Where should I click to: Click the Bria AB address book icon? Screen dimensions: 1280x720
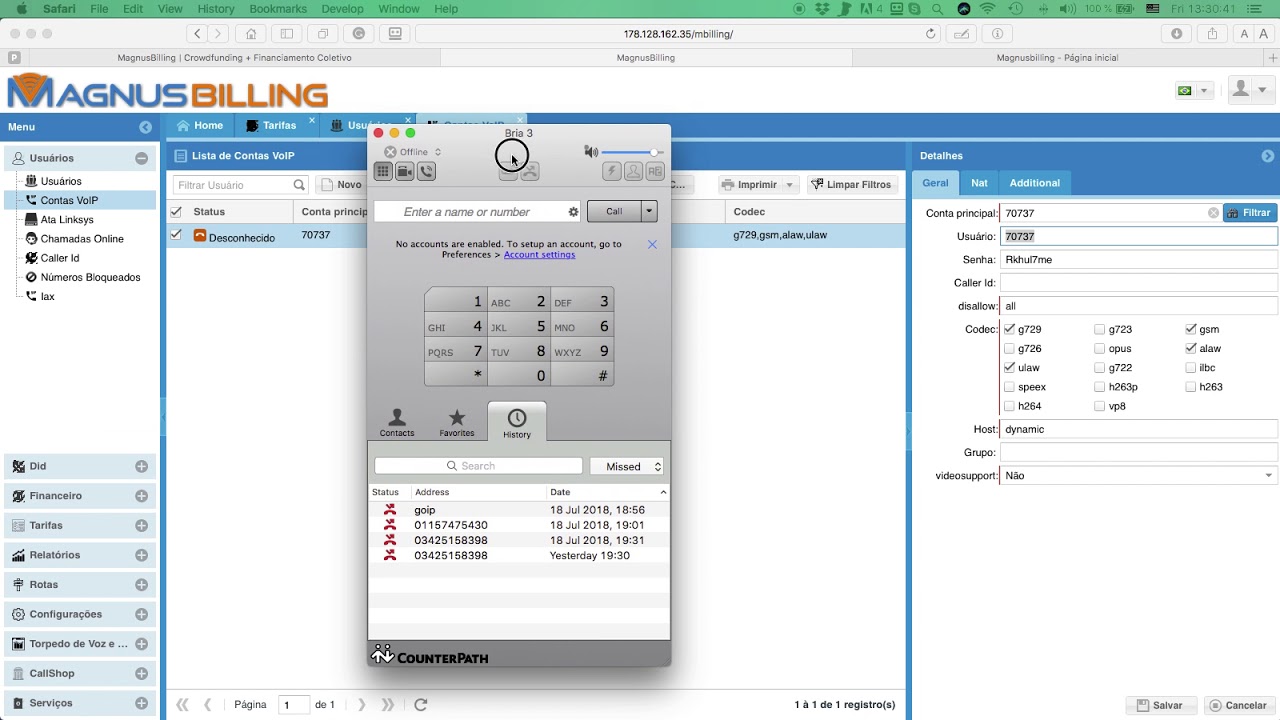click(x=655, y=171)
